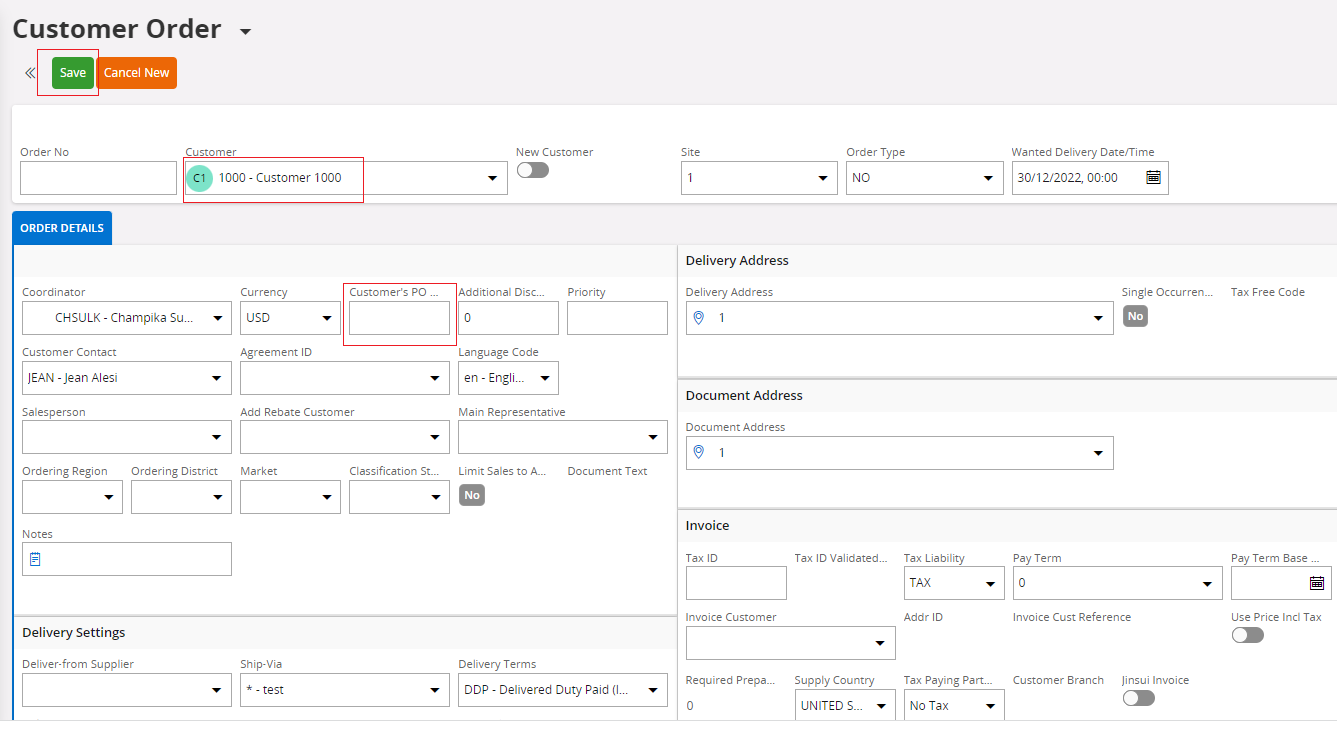The width and height of the screenshot is (1337, 730).
Task: Click the Document Address location pin icon
Action: 699,453
